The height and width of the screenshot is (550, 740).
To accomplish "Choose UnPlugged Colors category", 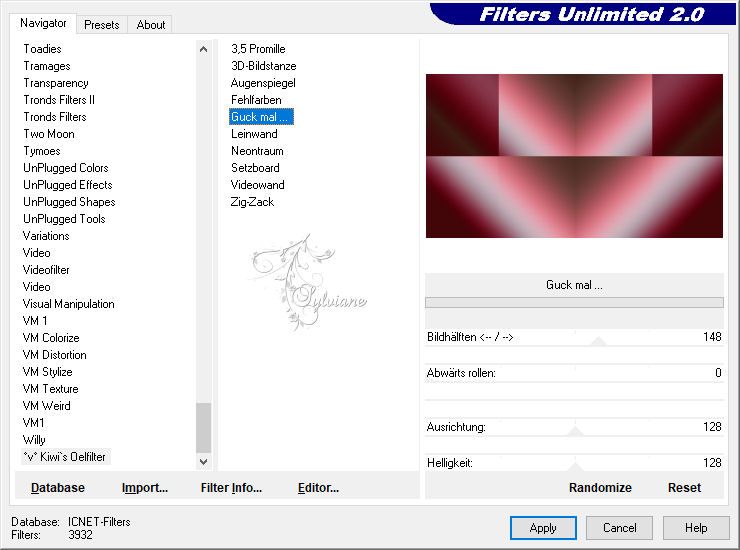I will [66, 168].
